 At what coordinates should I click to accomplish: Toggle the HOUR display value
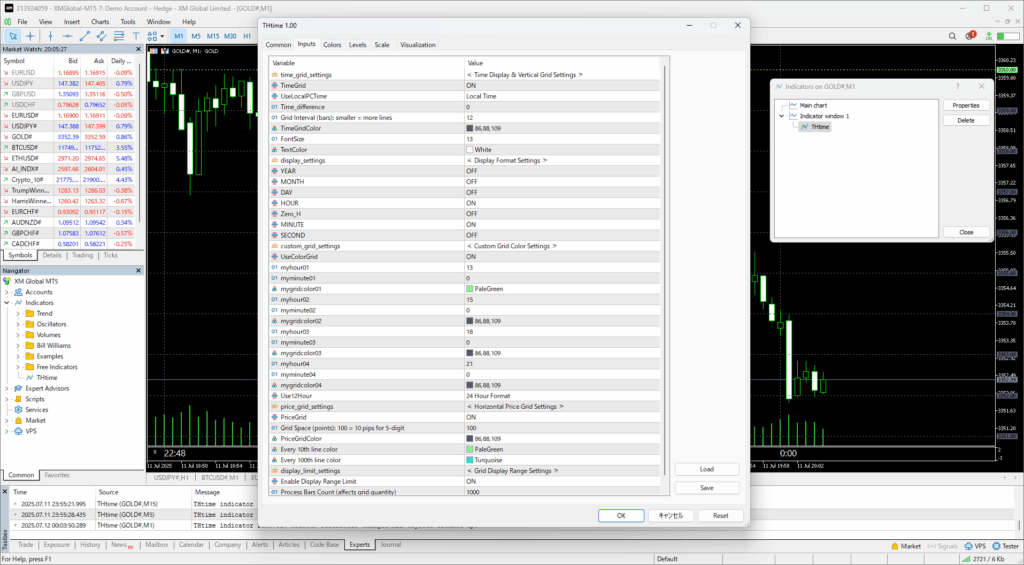[562, 203]
